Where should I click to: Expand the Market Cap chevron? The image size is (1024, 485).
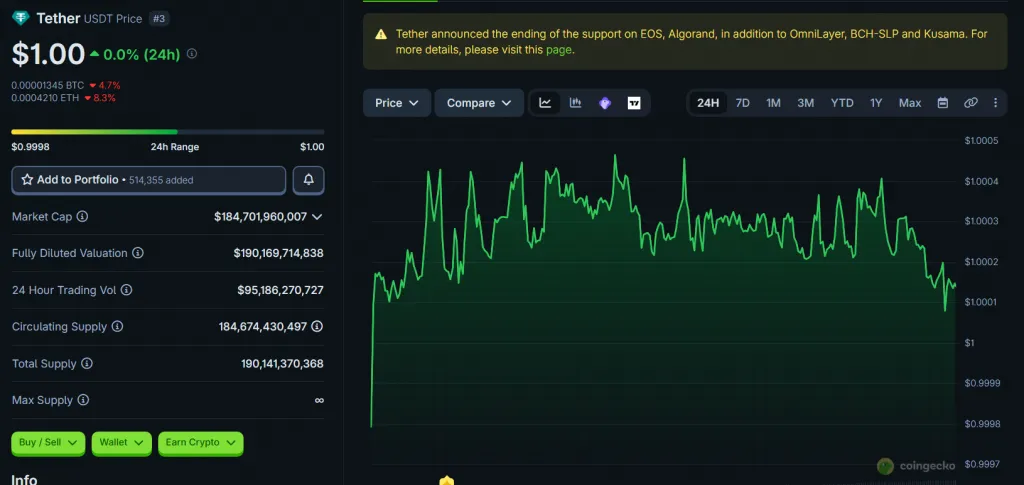(x=317, y=216)
